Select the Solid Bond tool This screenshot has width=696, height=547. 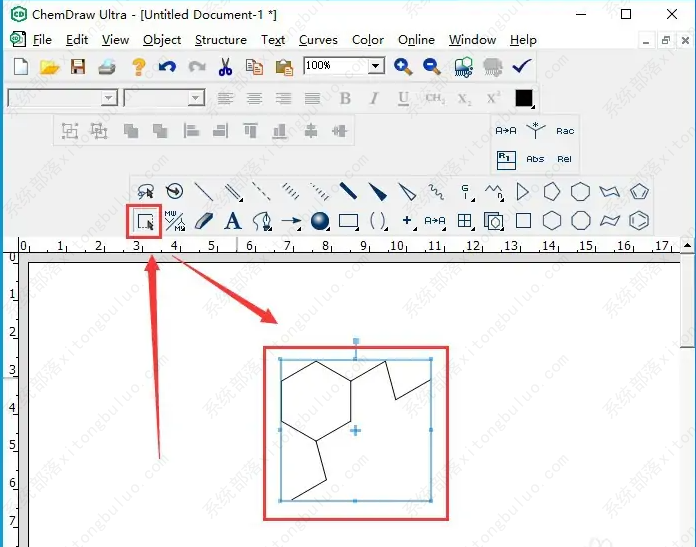(x=203, y=192)
